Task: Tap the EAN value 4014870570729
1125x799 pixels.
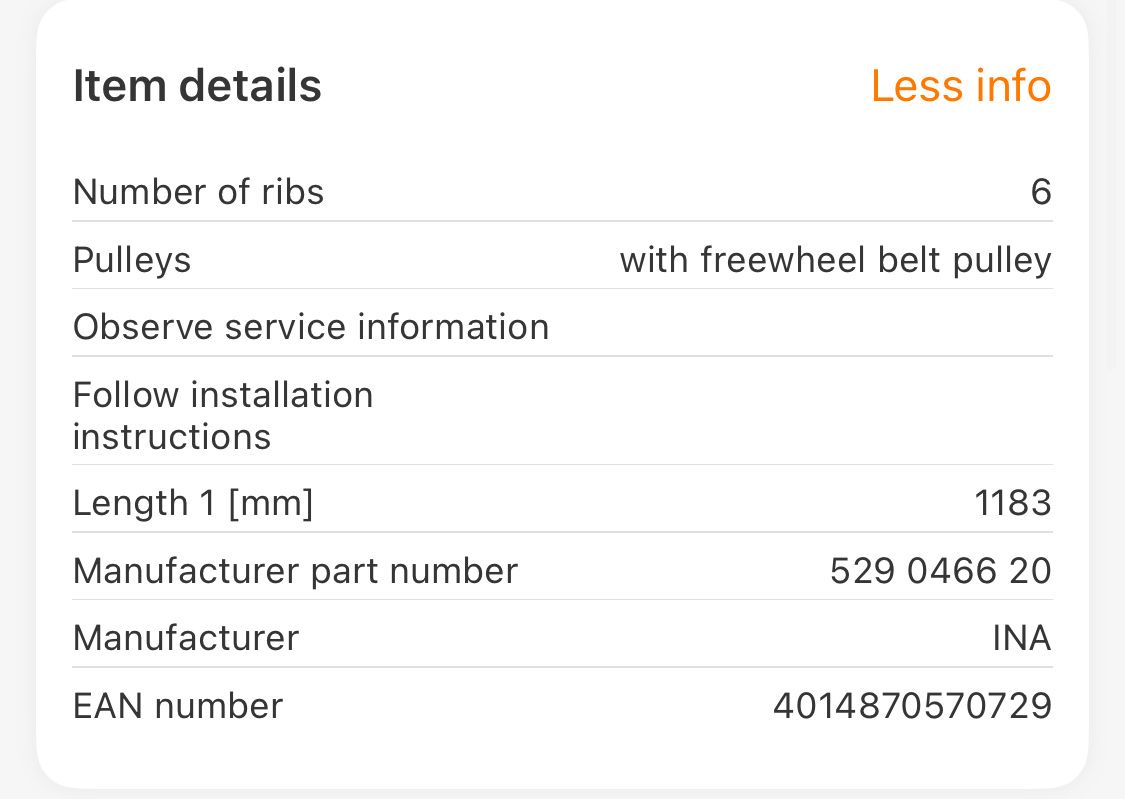Action: tap(912, 706)
